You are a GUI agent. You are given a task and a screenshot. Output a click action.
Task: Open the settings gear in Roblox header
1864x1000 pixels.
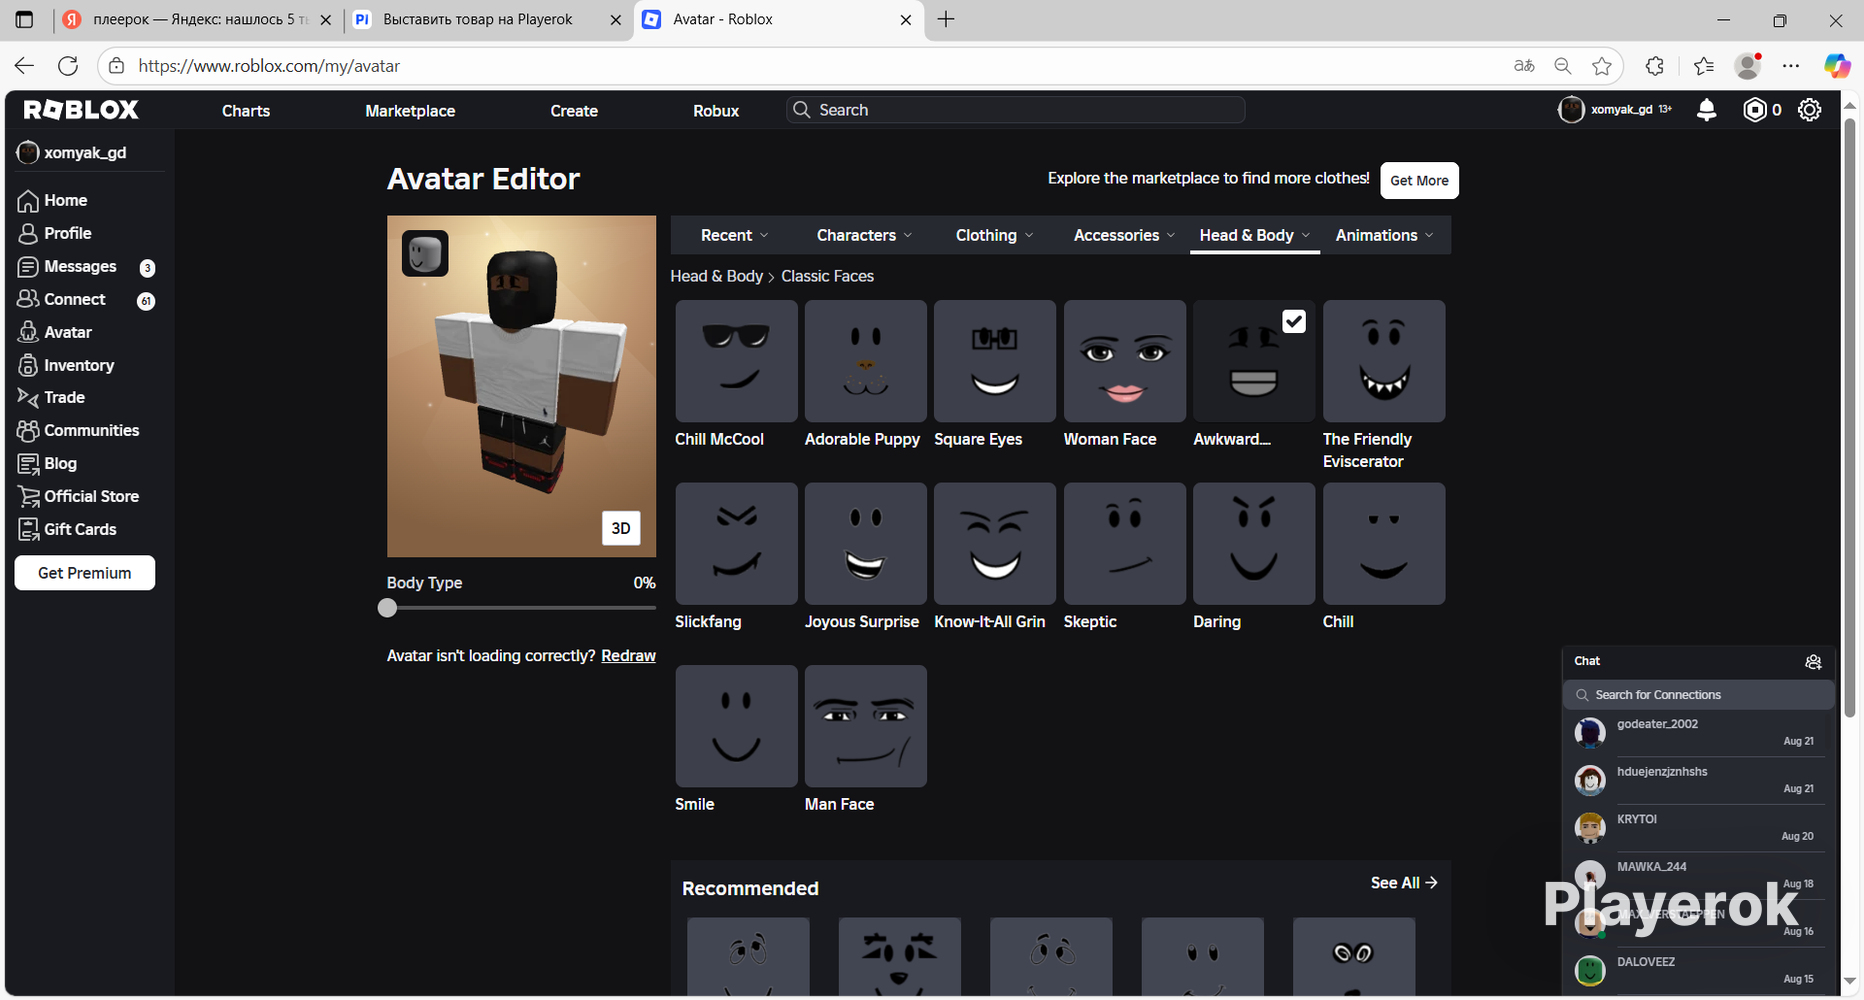1810,110
